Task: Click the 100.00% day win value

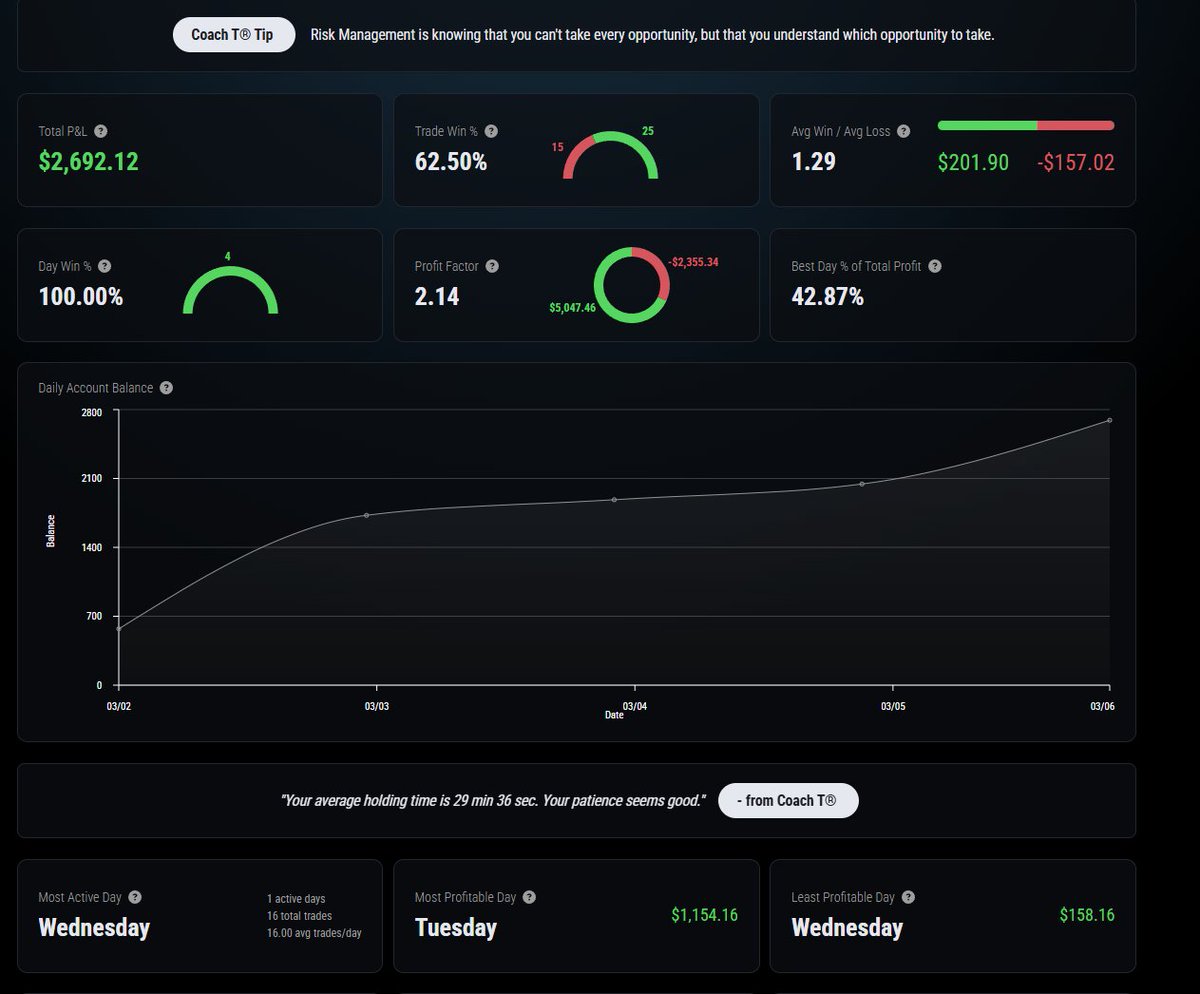Action: 81,297
